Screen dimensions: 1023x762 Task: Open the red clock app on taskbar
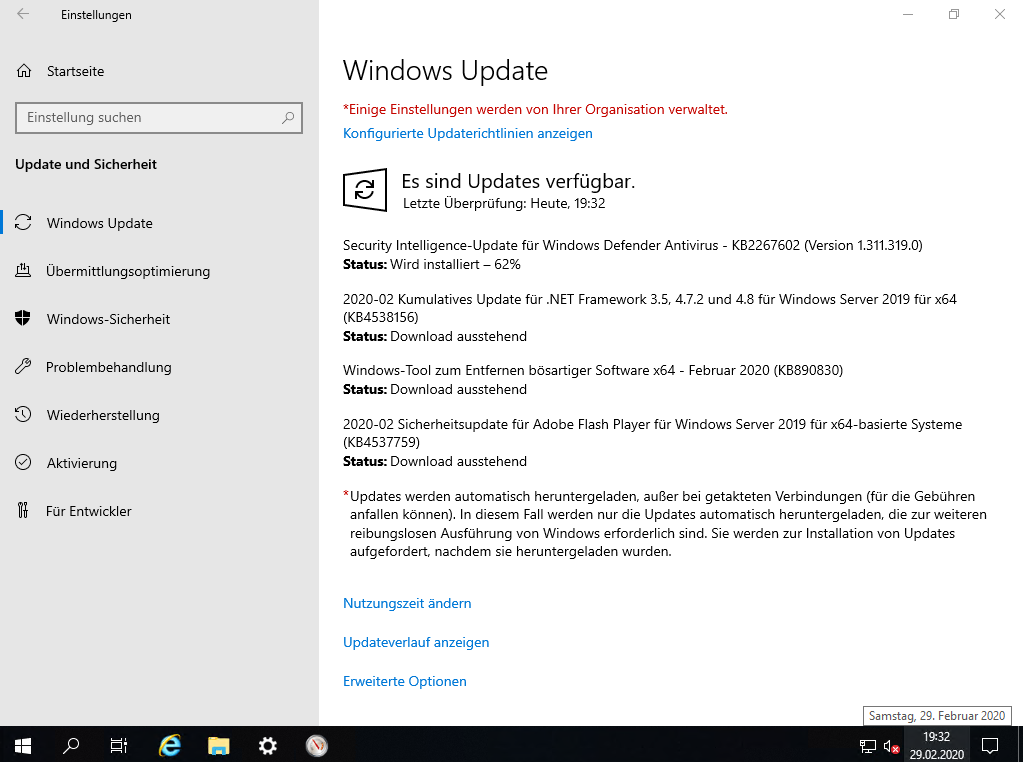point(316,745)
